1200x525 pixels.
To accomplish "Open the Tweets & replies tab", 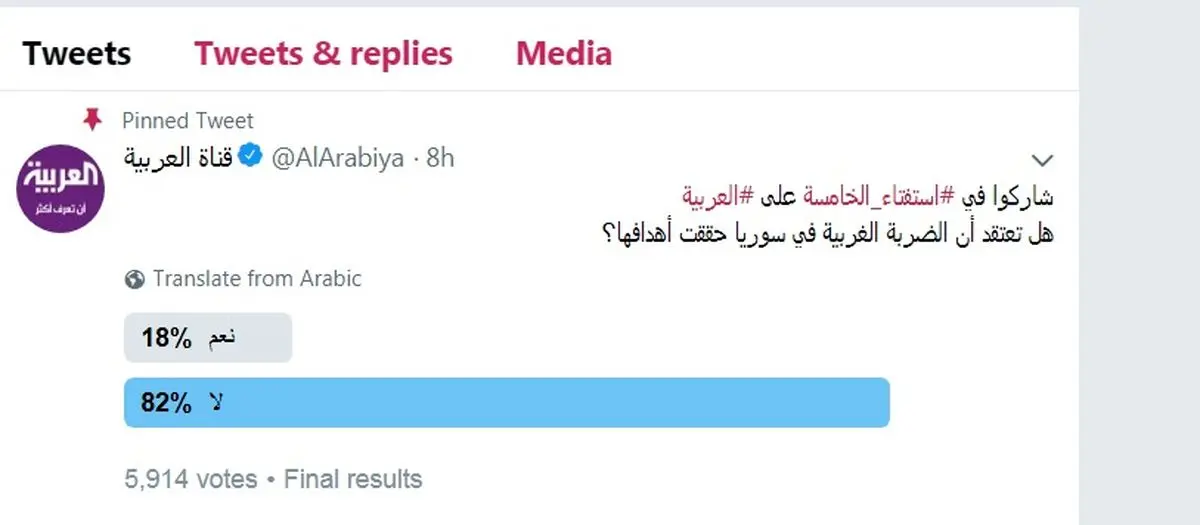I will [323, 53].
